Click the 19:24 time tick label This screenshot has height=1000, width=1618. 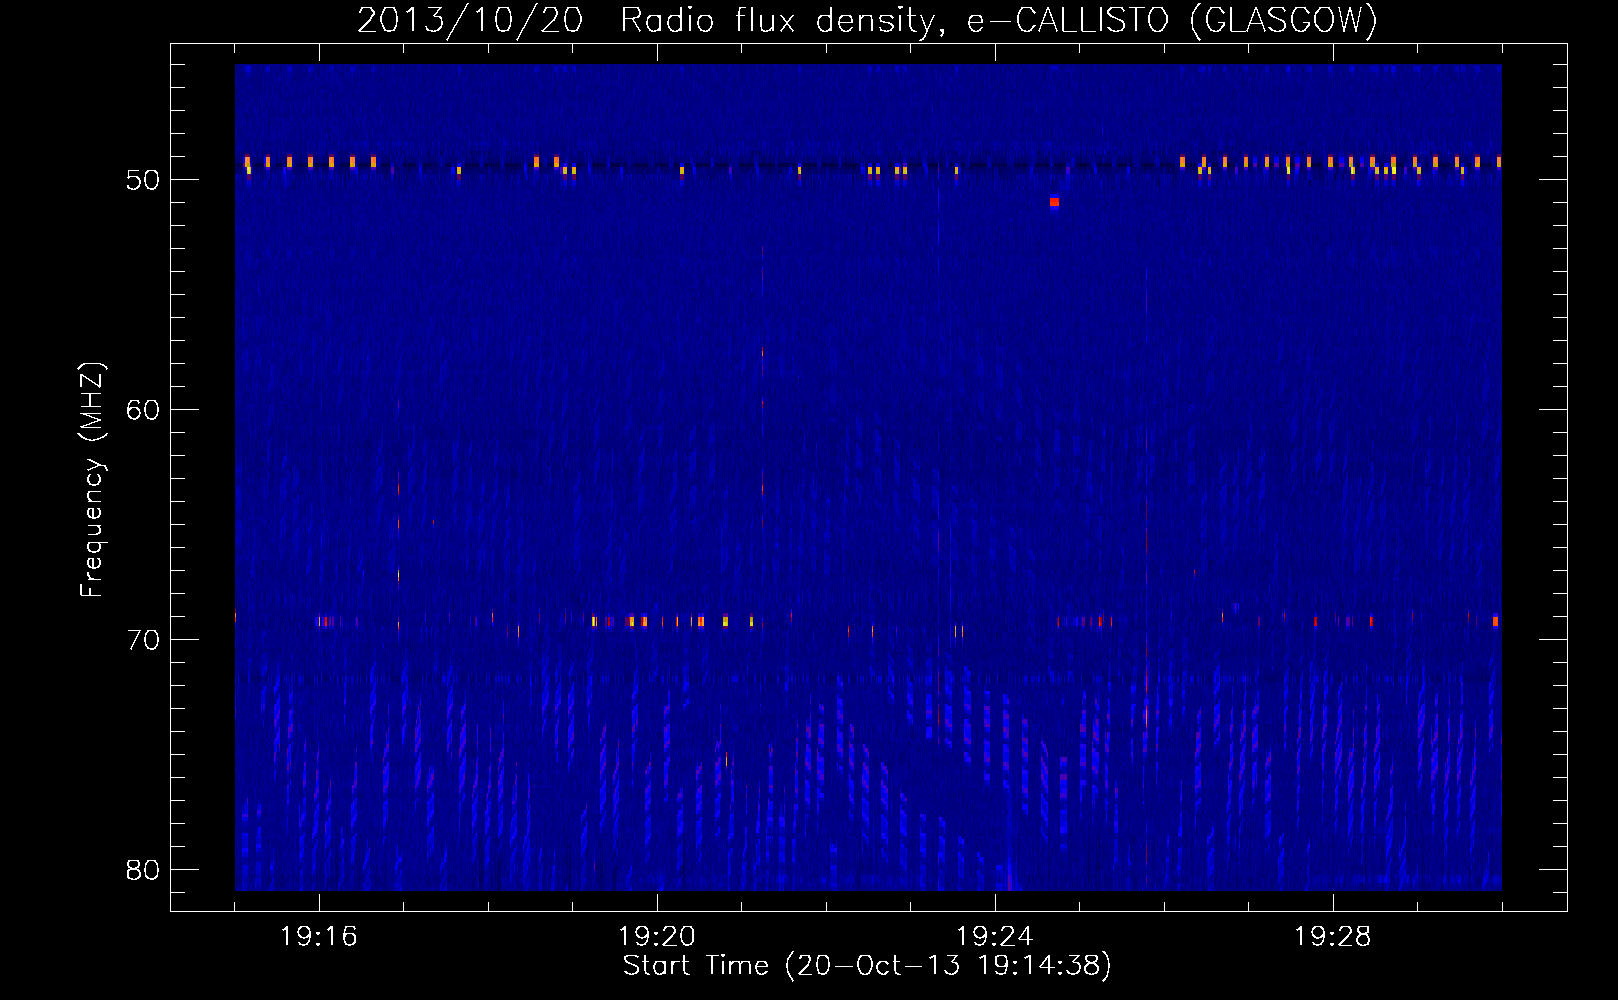tap(995, 936)
